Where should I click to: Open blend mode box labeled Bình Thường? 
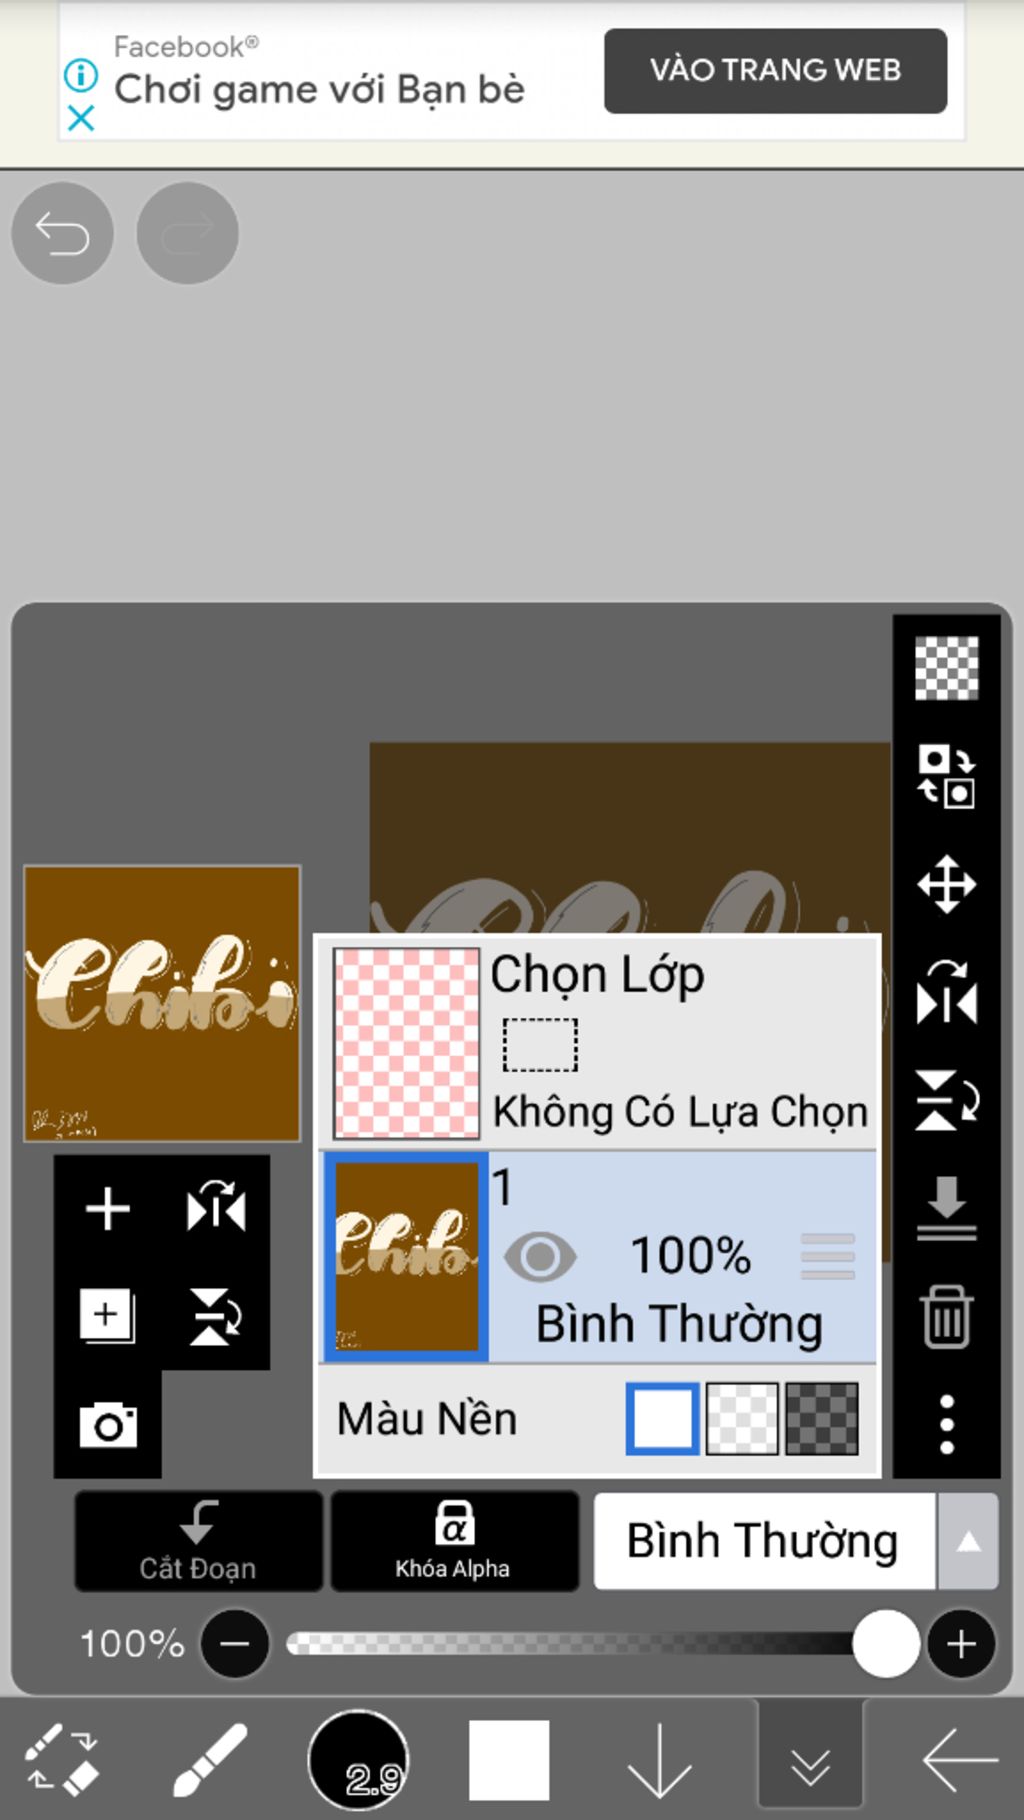(765, 1541)
